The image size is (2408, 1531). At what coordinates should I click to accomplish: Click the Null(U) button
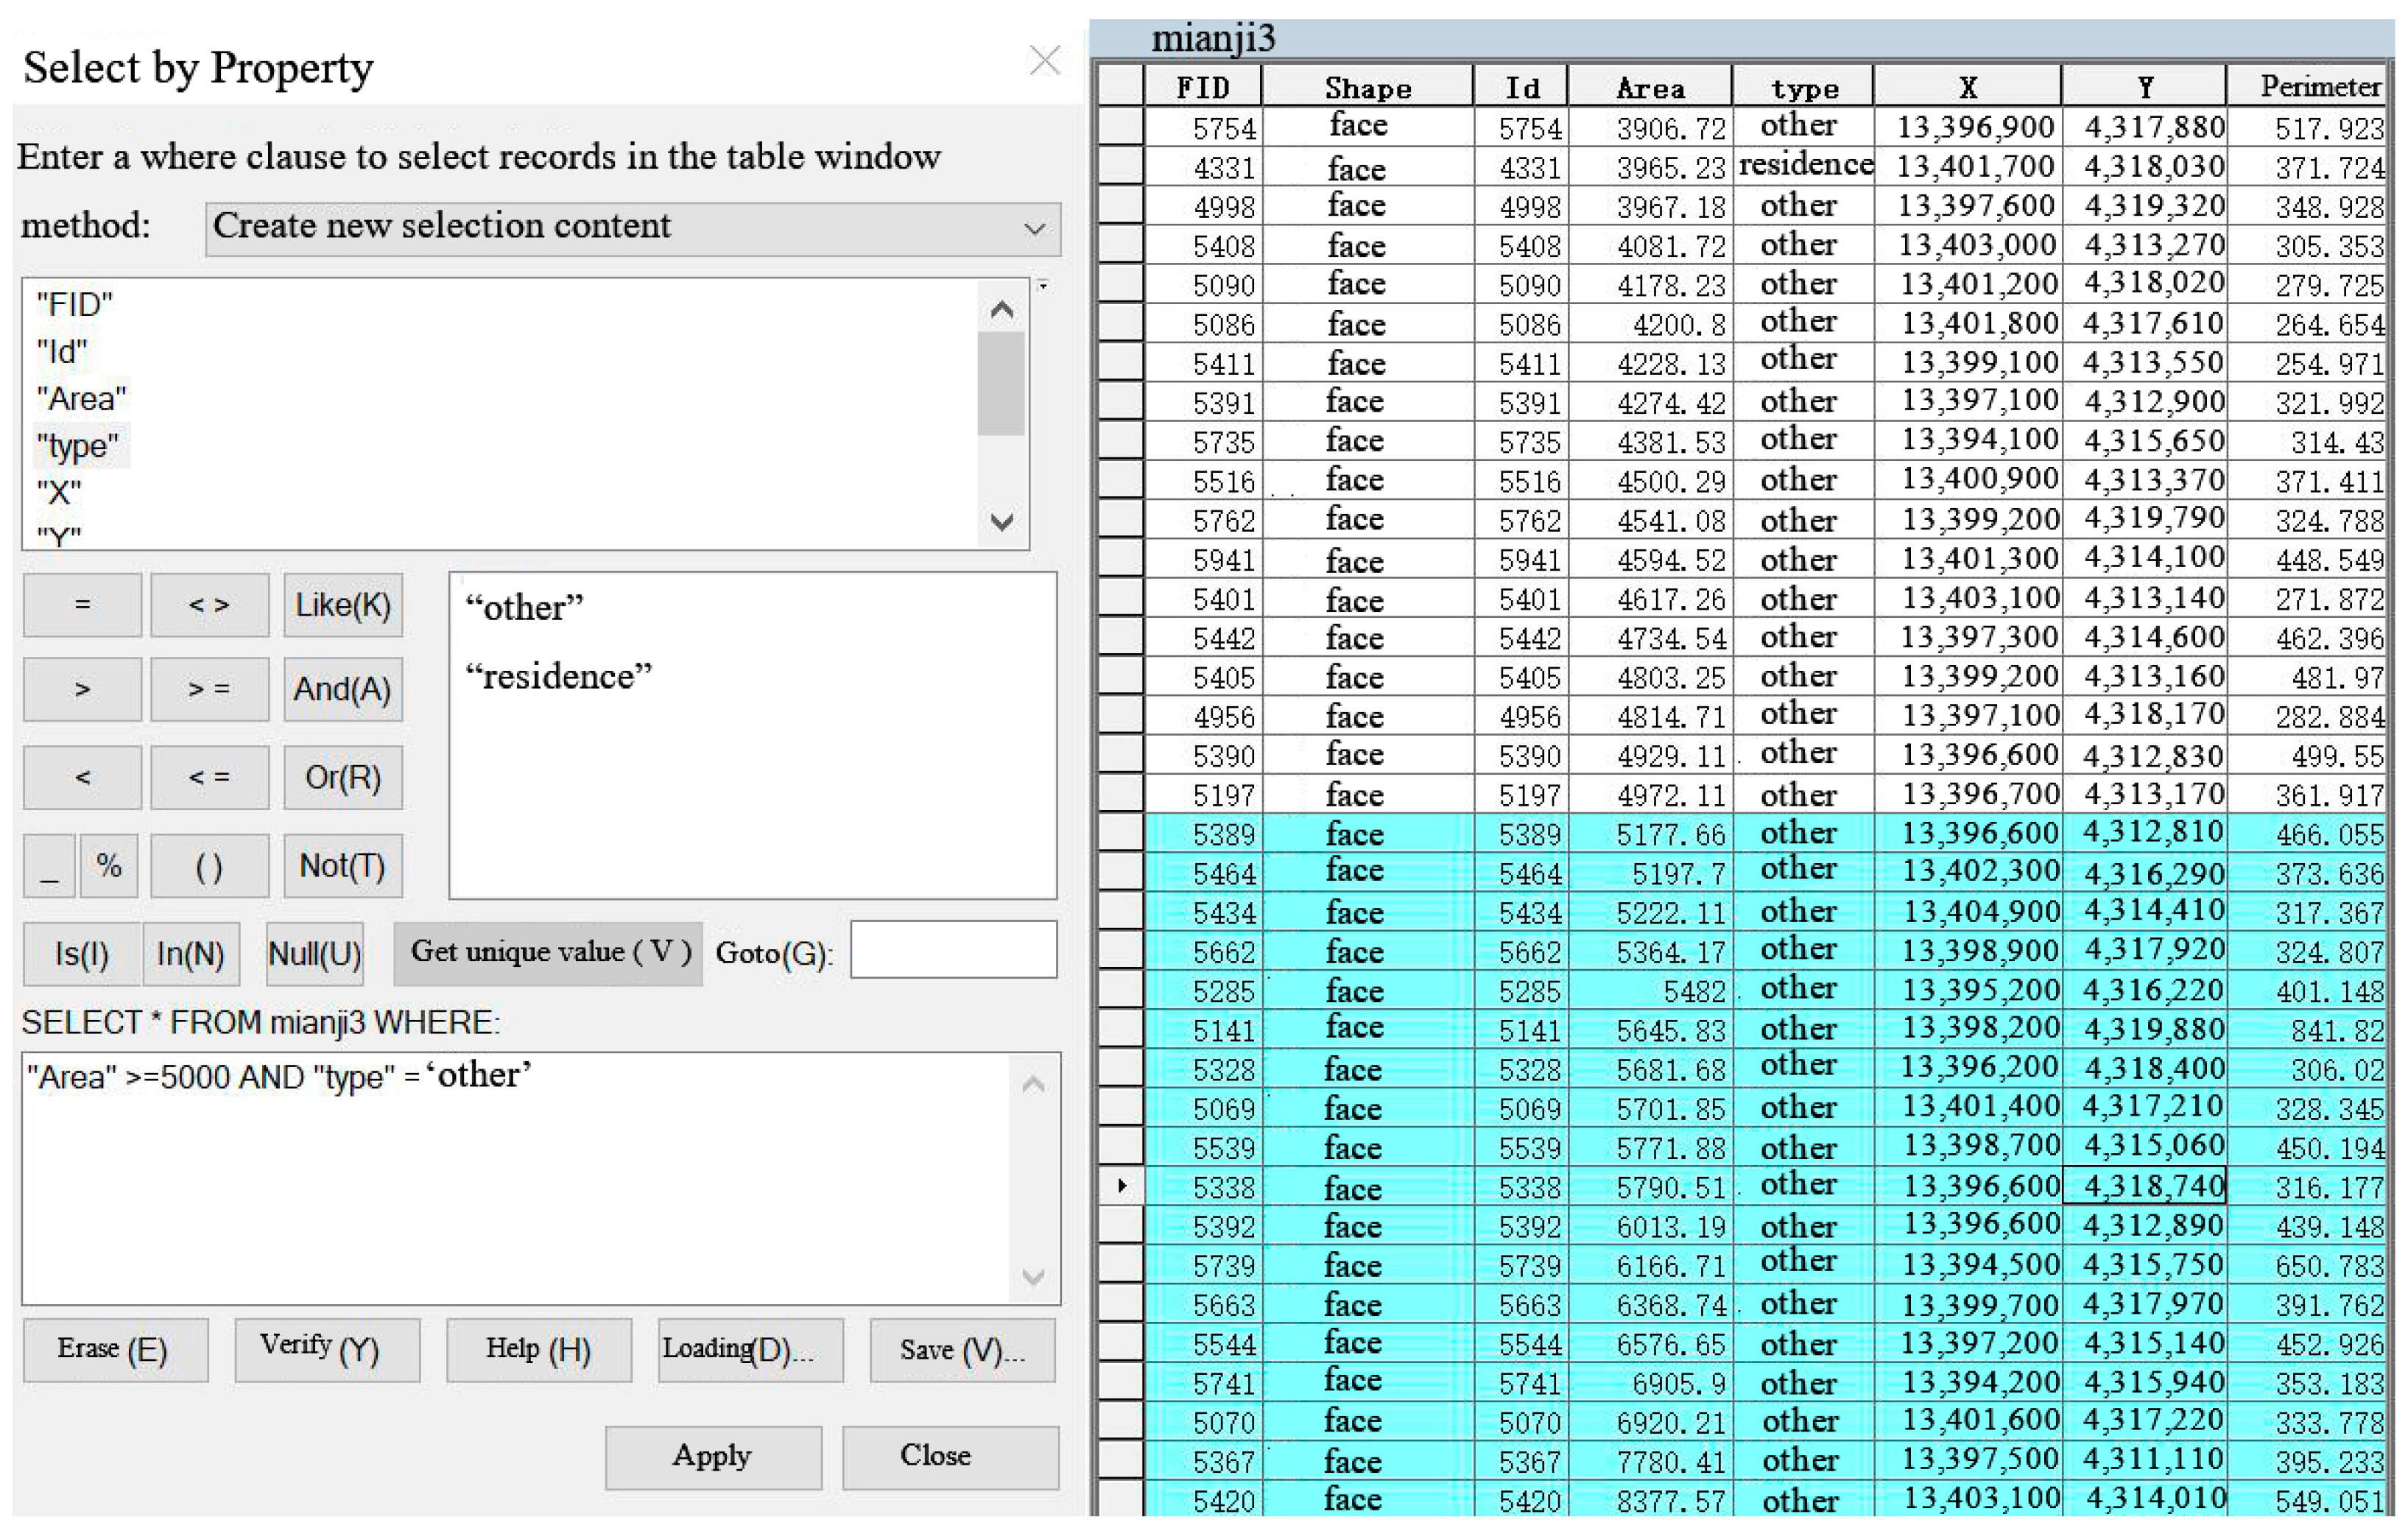point(315,953)
